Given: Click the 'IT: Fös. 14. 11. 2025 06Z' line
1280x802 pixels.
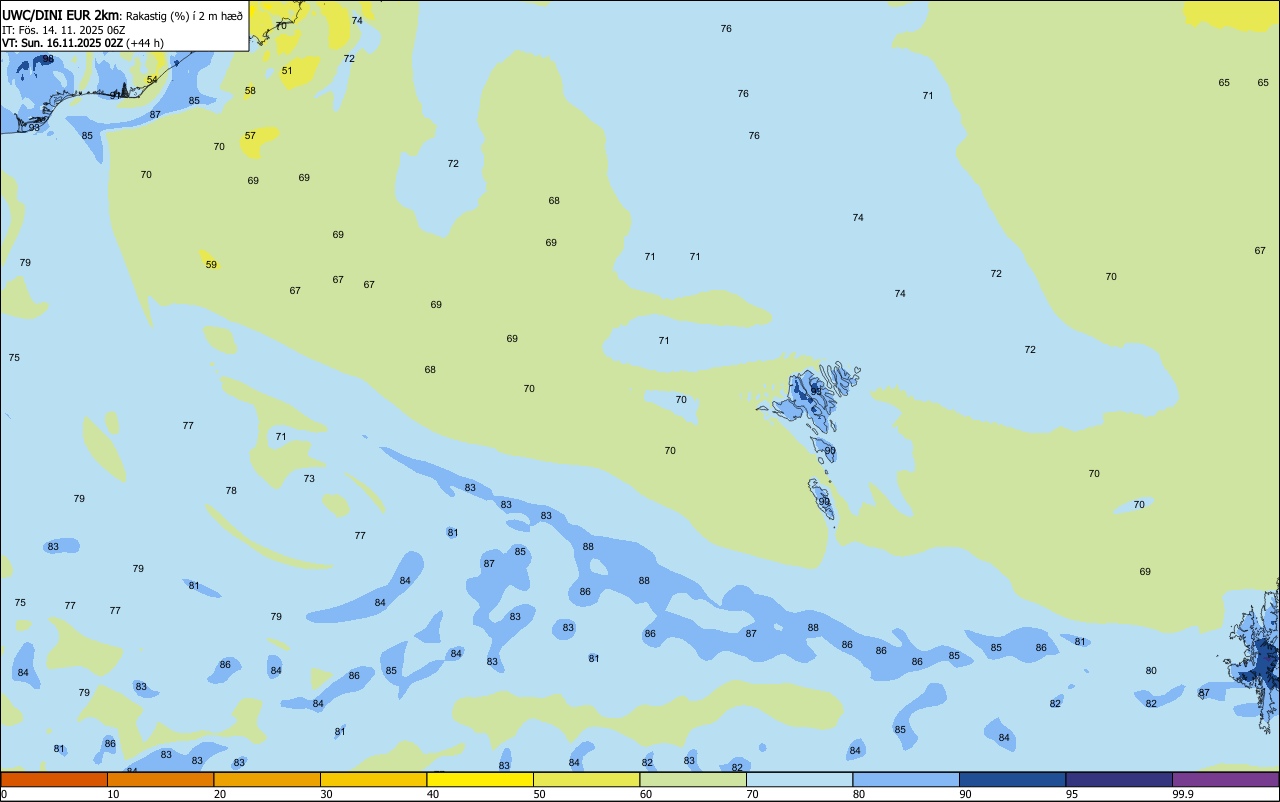Looking at the screenshot, I should coord(63,30).
